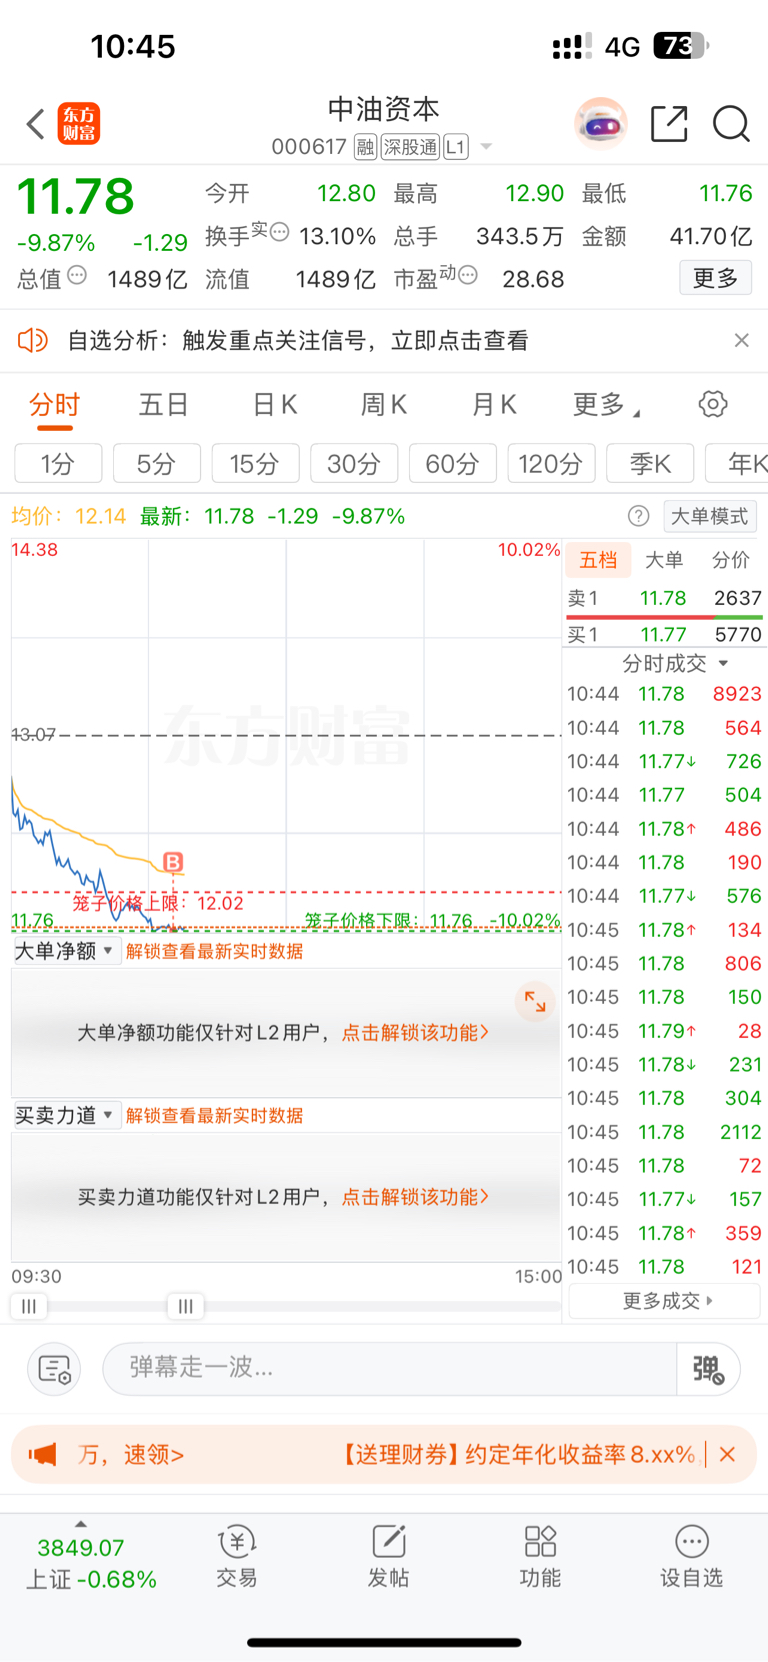The width and height of the screenshot is (768, 1662).
Task: Open the search magnifier icon
Action: (731, 124)
